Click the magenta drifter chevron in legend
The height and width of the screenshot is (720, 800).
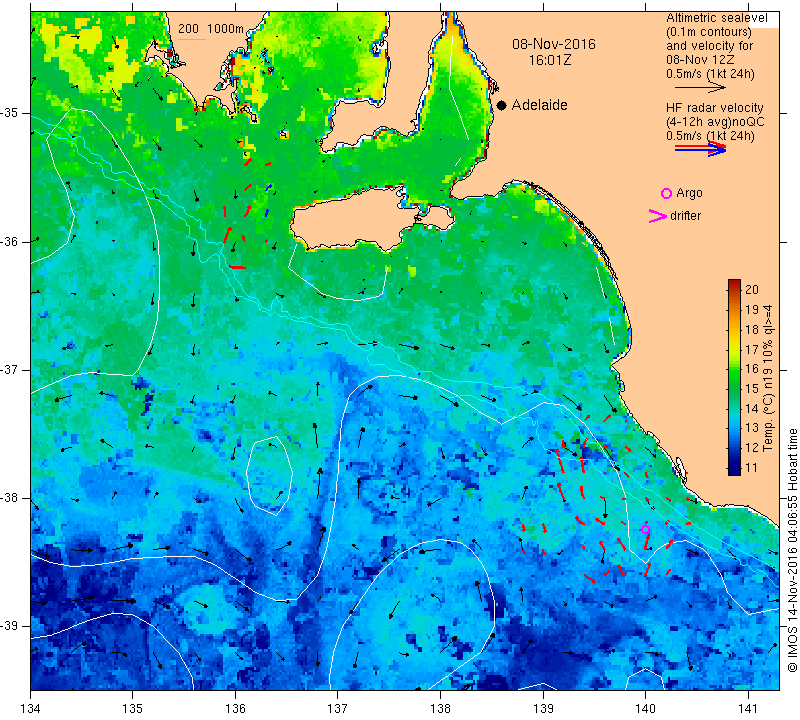(x=658, y=216)
